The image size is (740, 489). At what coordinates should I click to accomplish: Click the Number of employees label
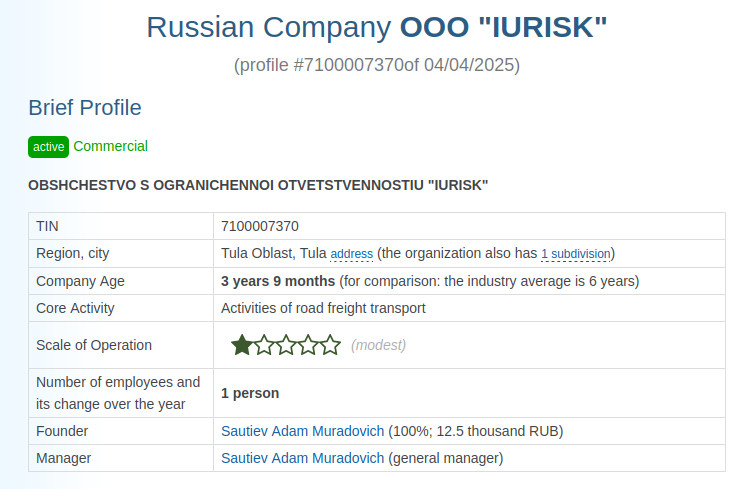118,393
